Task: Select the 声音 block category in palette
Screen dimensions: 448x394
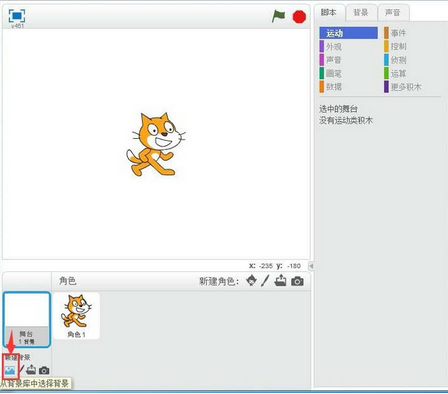Action: click(x=348, y=60)
